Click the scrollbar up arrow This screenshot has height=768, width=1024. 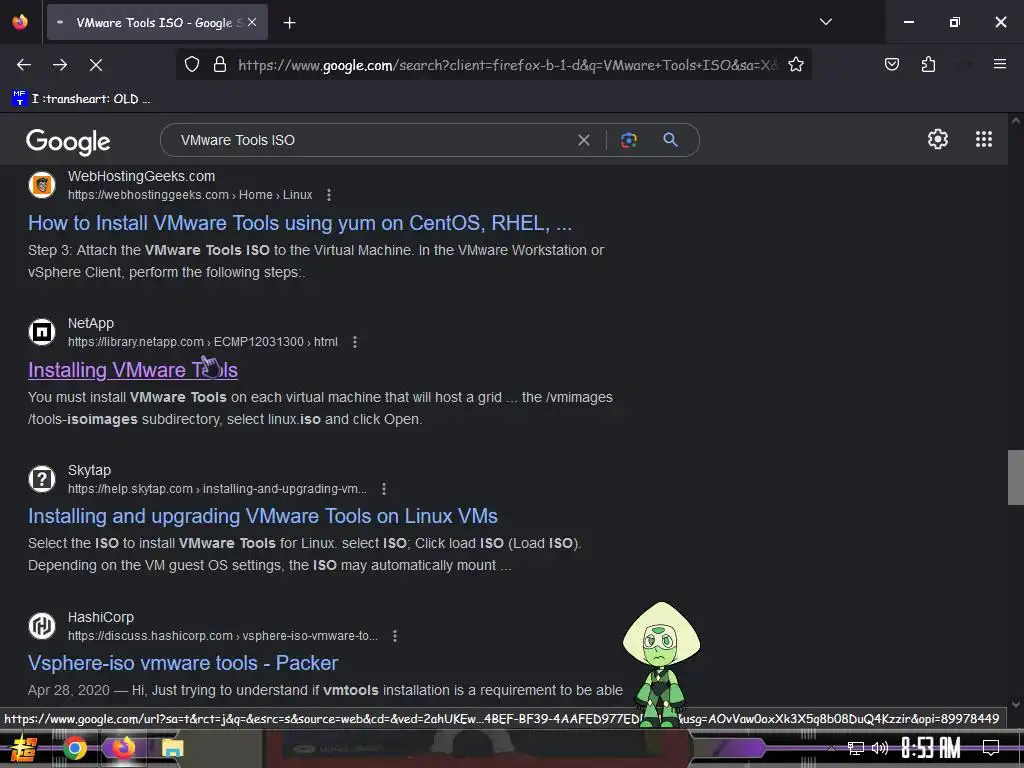[1016, 121]
